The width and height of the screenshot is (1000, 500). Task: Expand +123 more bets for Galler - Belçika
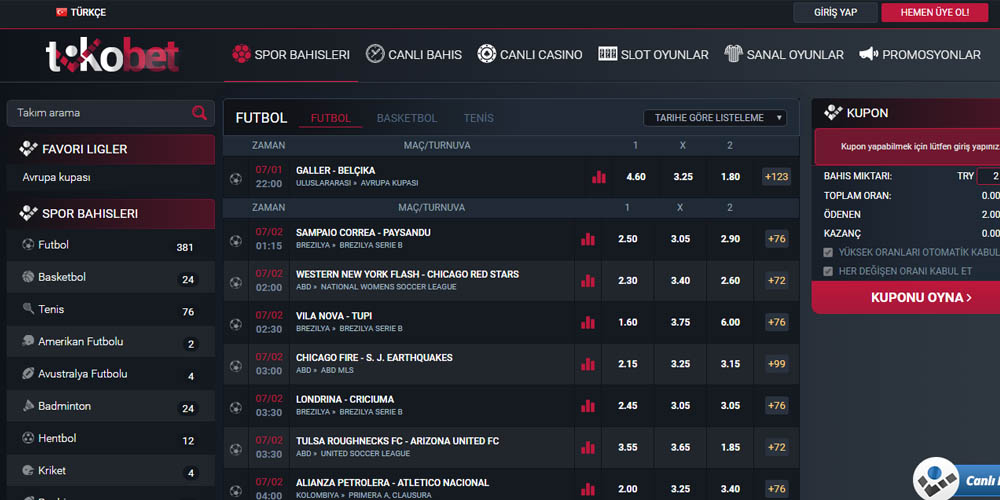point(776,177)
